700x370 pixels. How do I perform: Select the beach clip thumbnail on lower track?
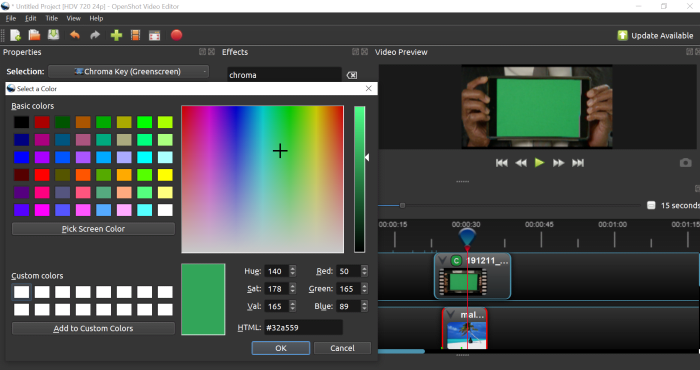[466, 335]
